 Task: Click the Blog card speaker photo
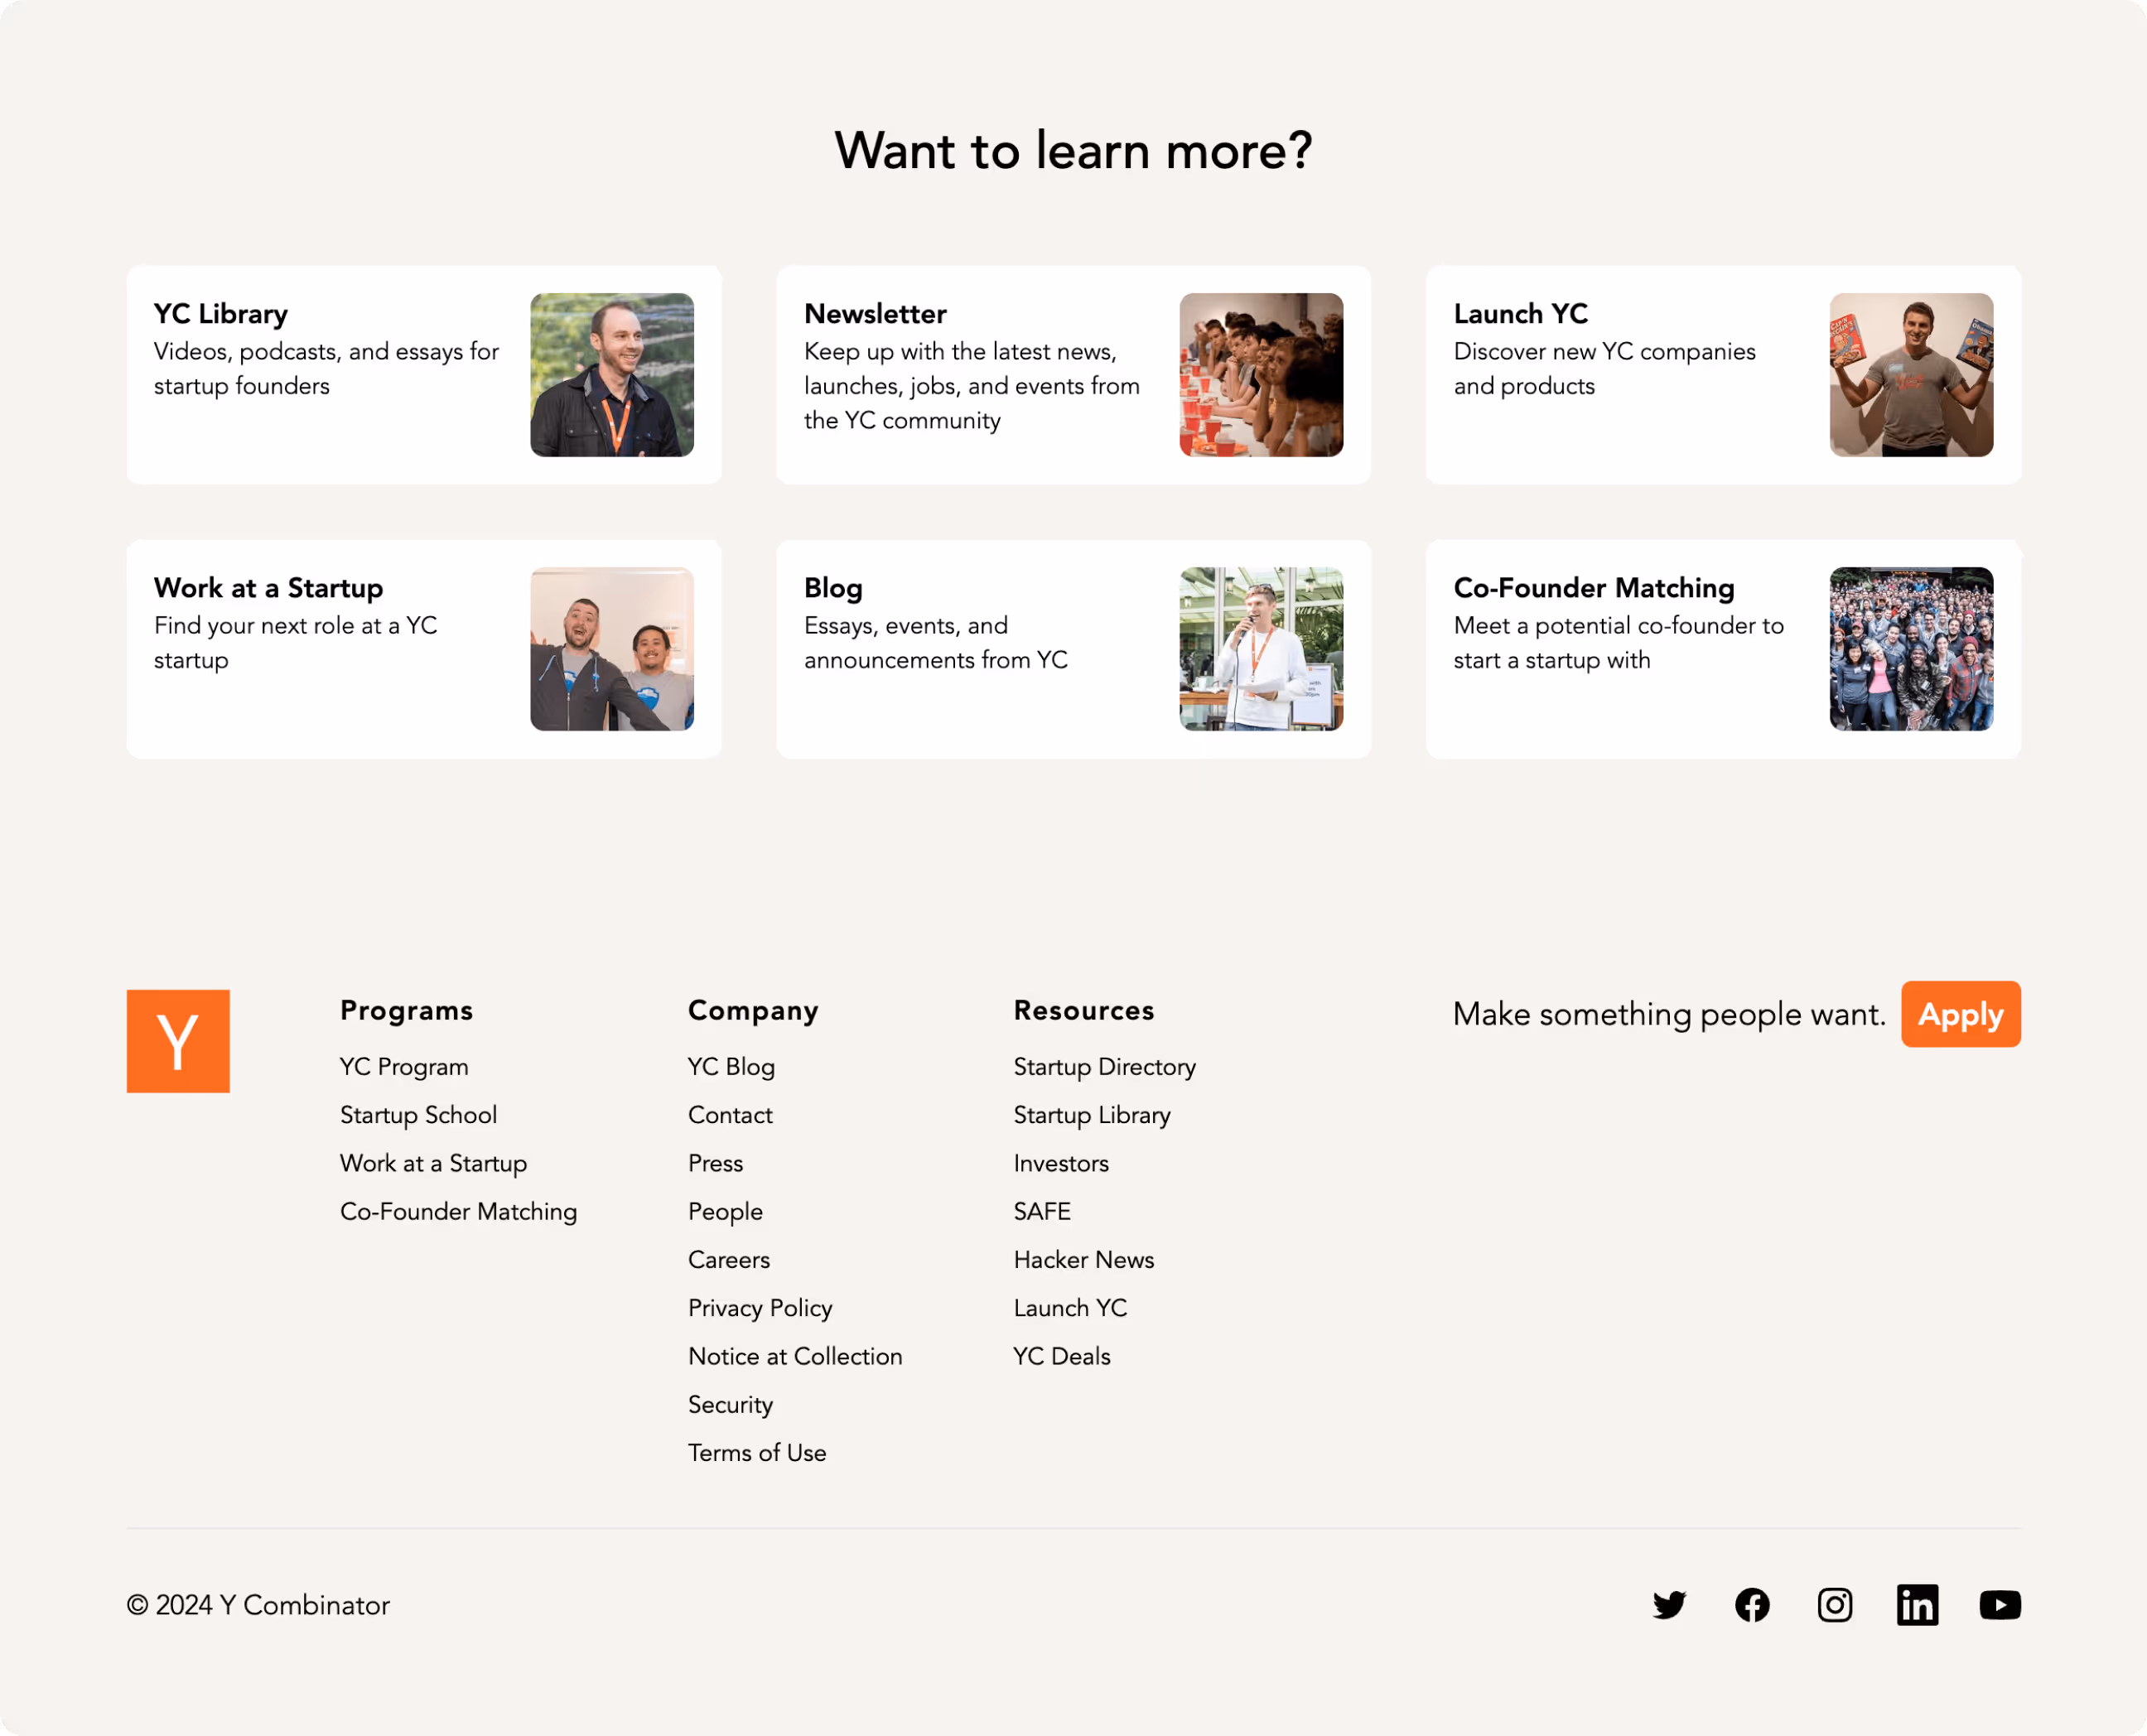pyautogui.click(x=1261, y=649)
